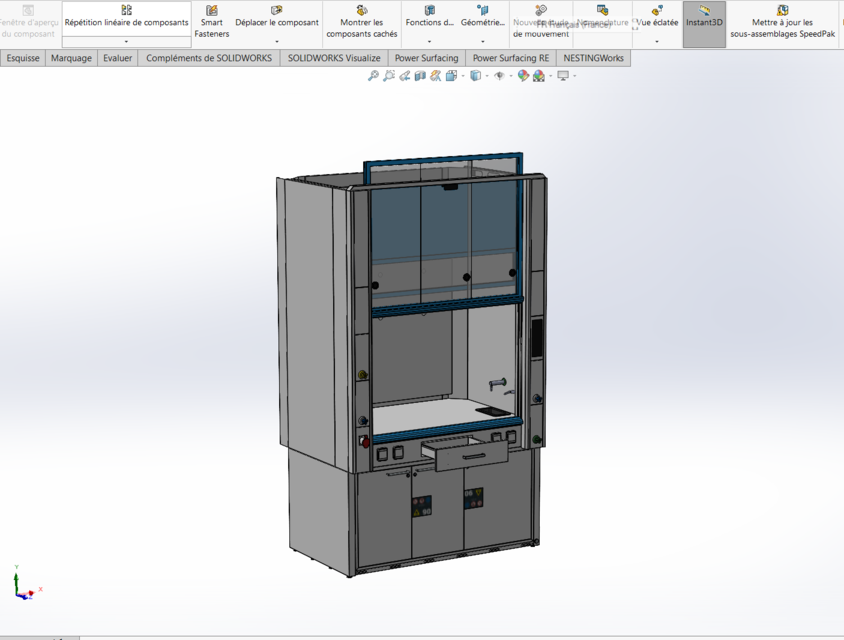Select Répétition linéaire de composants
The height and width of the screenshot is (640, 844).
tap(126, 22)
